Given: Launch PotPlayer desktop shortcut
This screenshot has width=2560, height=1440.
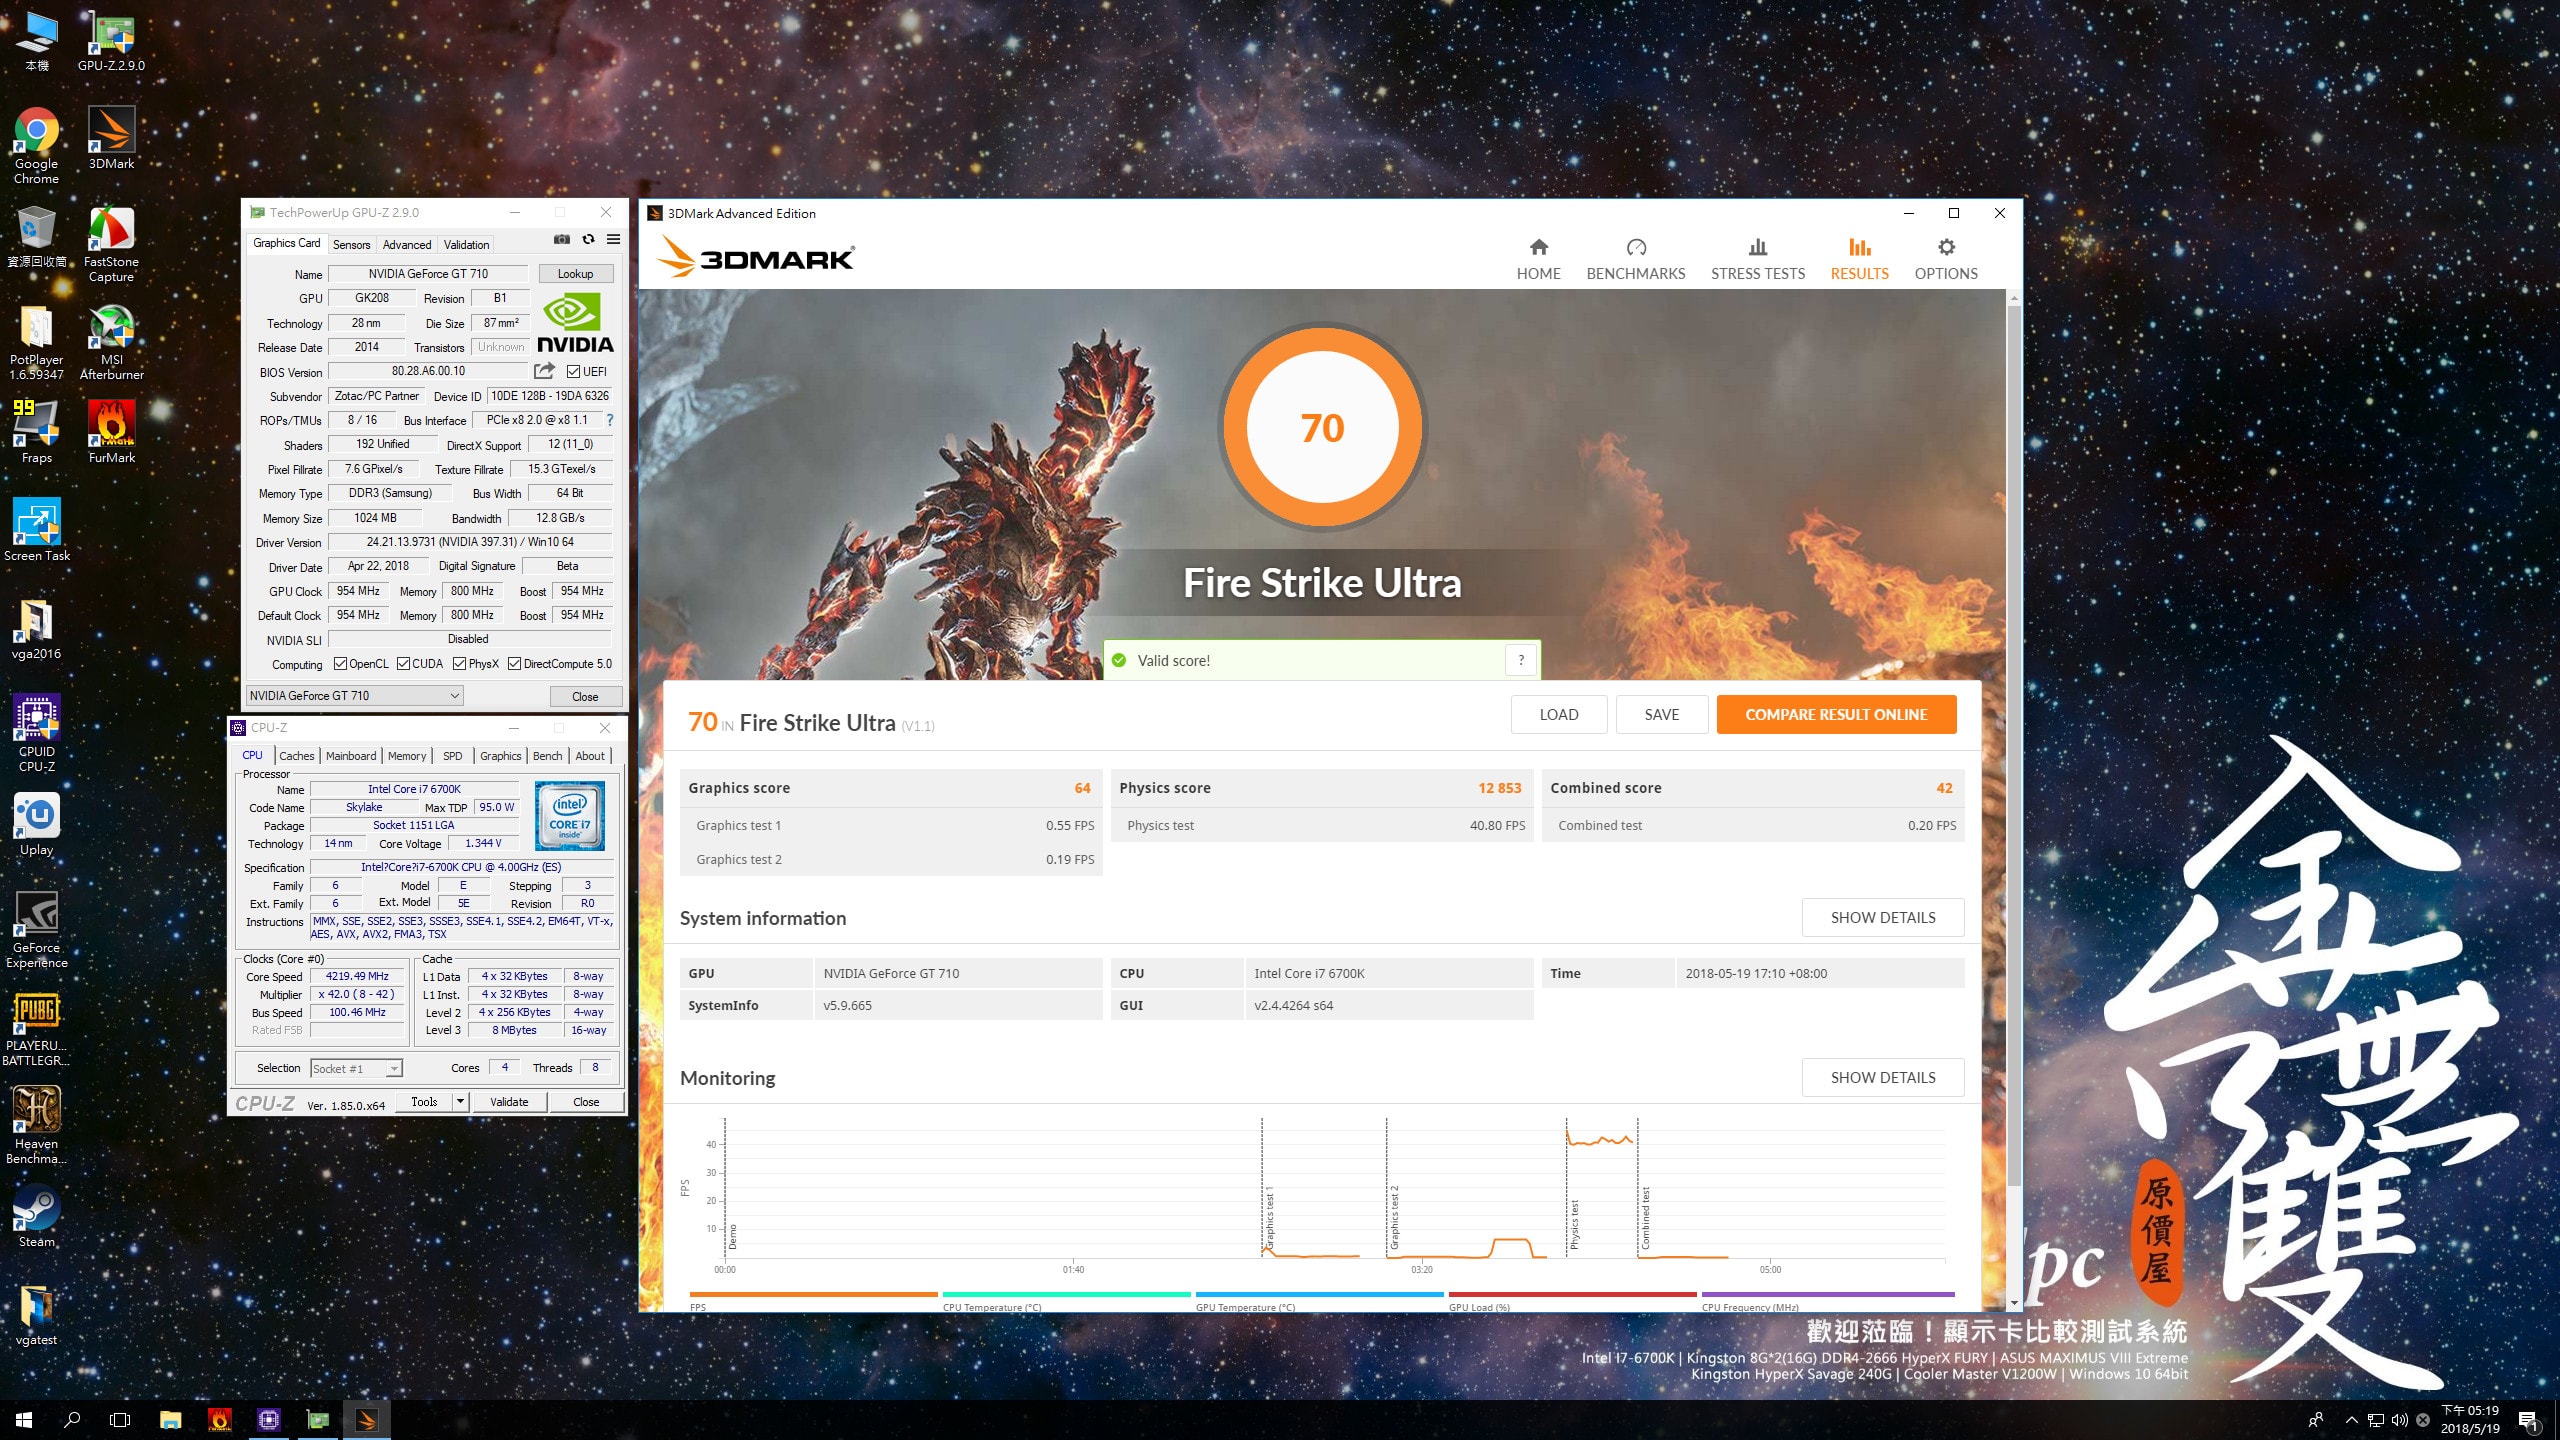Looking at the screenshot, I should point(36,343).
